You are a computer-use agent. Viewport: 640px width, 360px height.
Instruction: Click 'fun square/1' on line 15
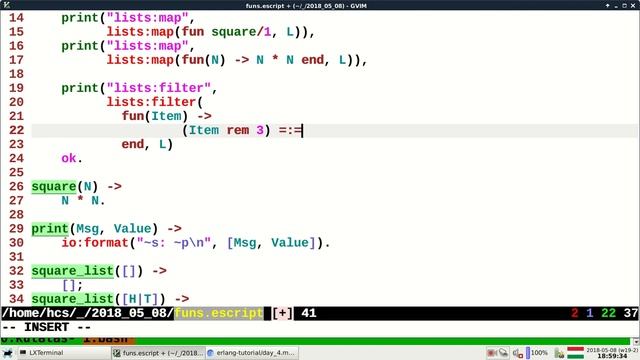coord(227,32)
